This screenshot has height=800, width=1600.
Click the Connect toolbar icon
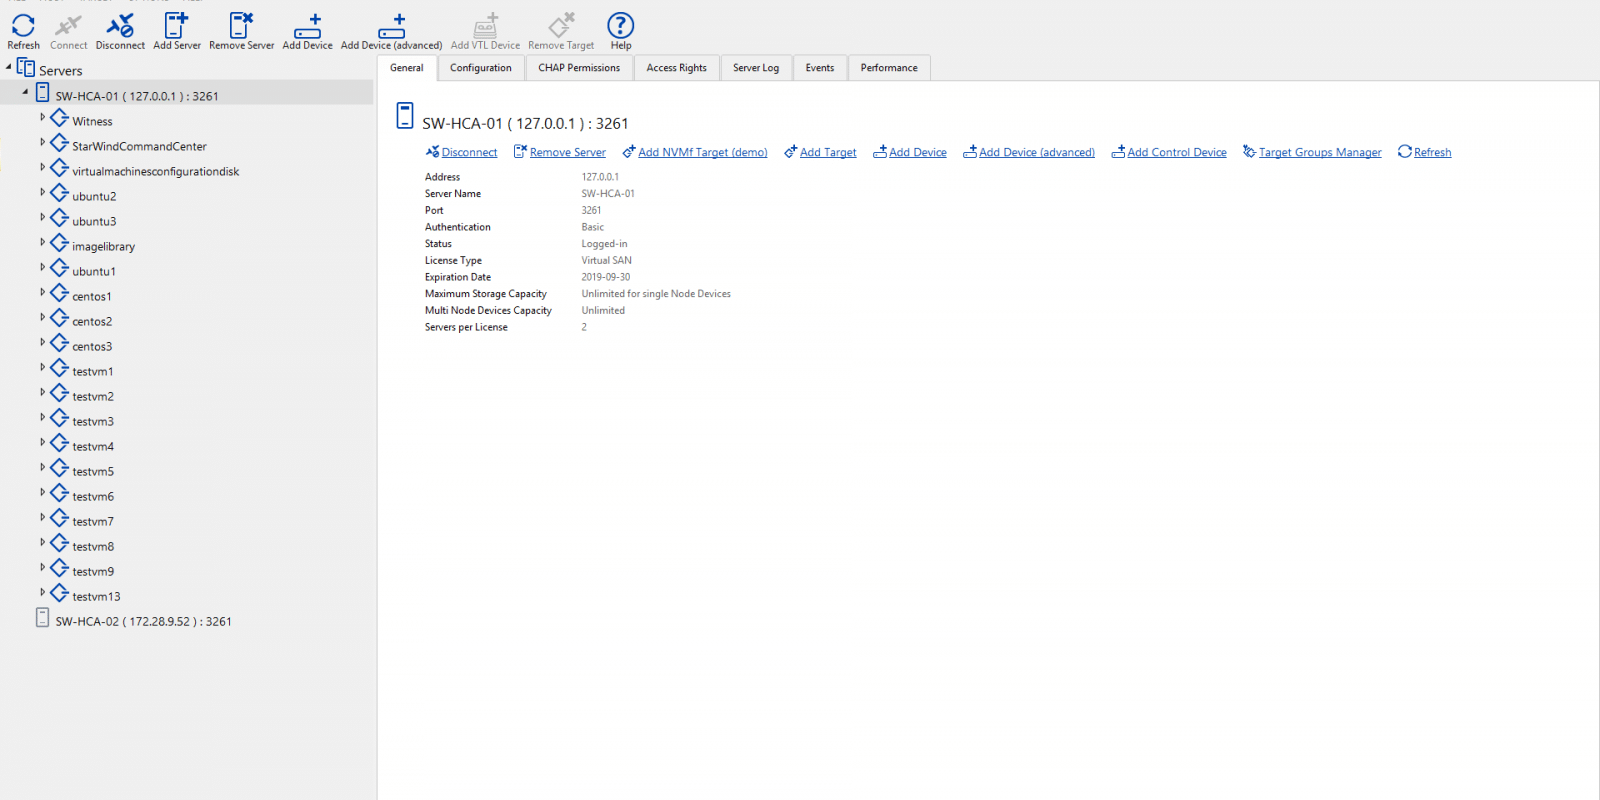pyautogui.click(x=68, y=25)
